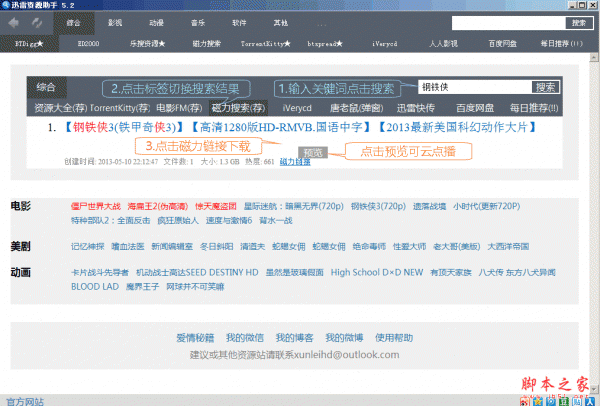The width and height of the screenshot is (600, 406).
Task: Open the 卡片战斗先导者 animation link
Action: (100, 272)
